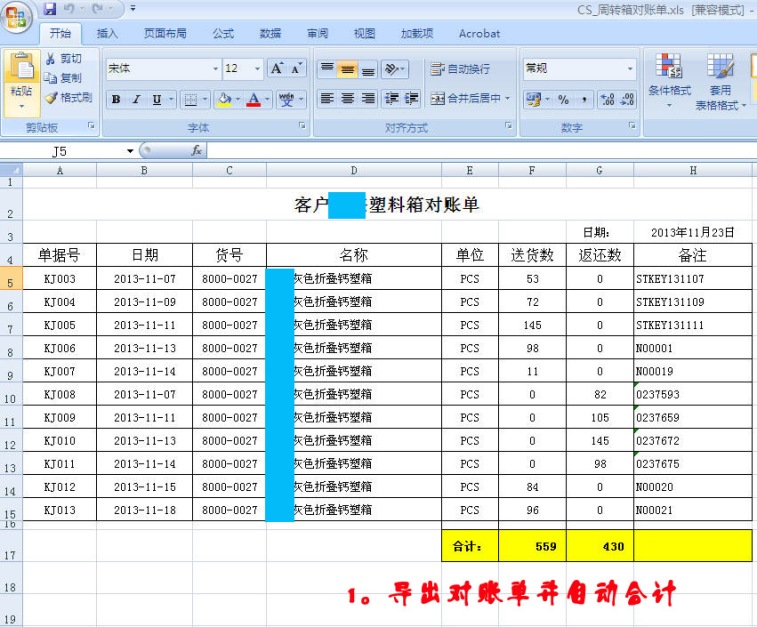Open the number format dropdown 常规

[630, 69]
